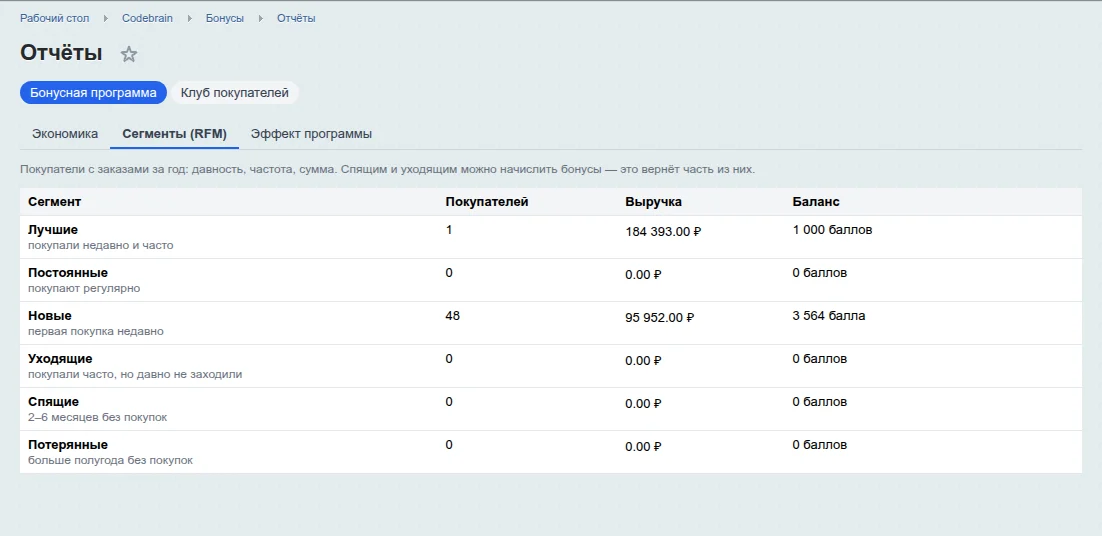
Task: Switch to Эффект программы tab
Action: point(311,134)
